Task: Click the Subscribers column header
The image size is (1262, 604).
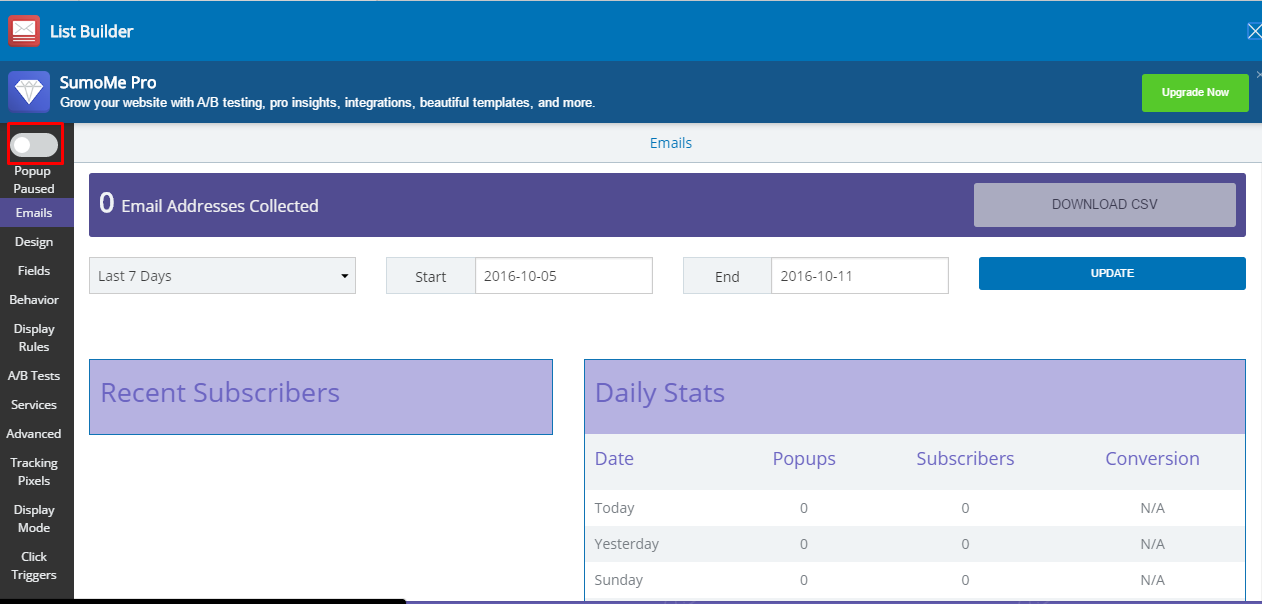Action: tap(965, 459)
